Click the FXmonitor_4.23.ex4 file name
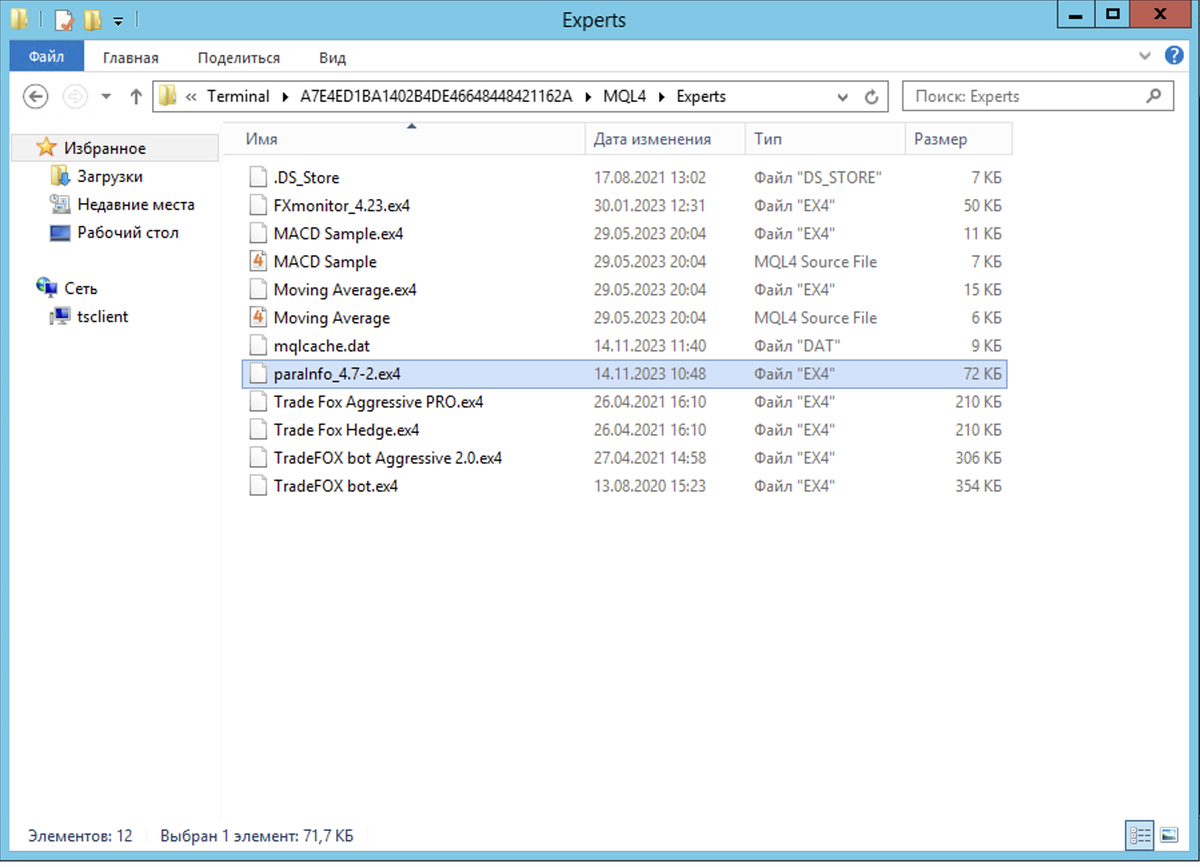The width and height of the screenshot is (1200, 867). point(342,206)
